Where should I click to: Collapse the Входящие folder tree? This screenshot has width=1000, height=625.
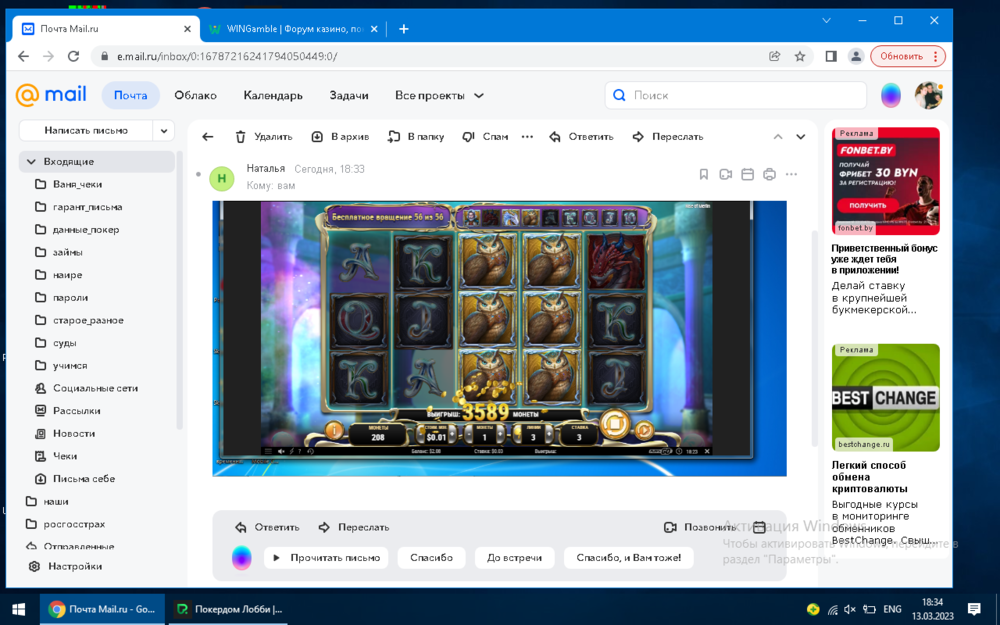click(32, 161)
